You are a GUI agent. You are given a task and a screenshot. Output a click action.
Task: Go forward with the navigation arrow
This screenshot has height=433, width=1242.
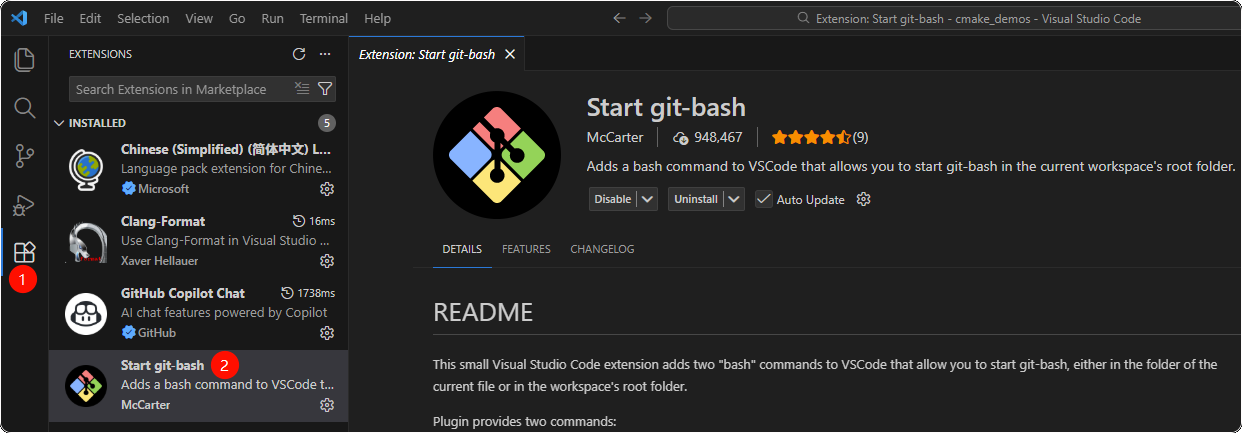click(x=645, y=18)
